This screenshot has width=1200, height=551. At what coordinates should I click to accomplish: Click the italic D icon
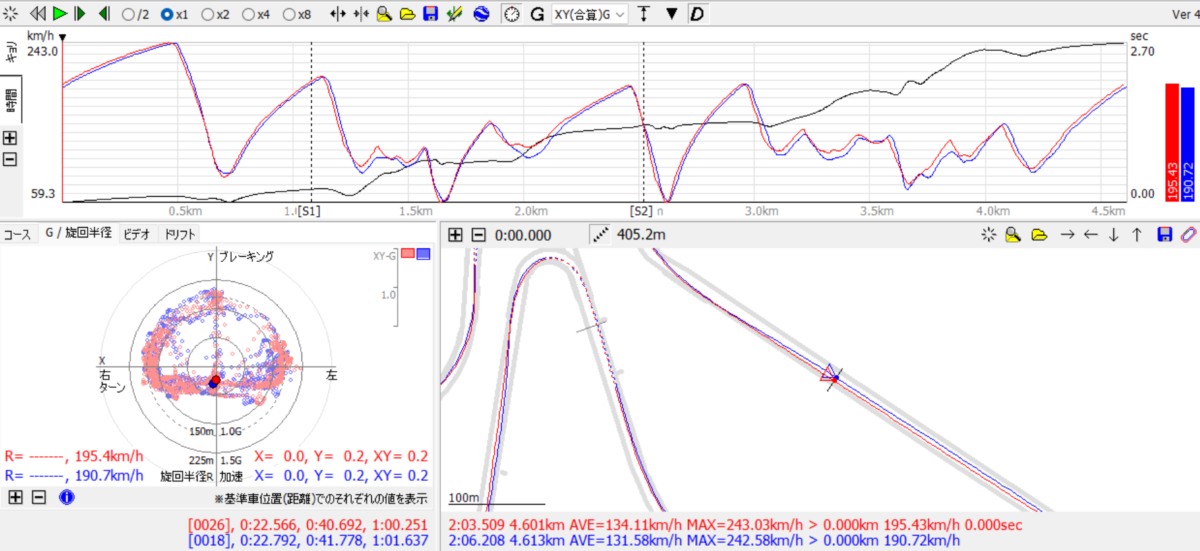pyautogui.click(x=696, y=15)
